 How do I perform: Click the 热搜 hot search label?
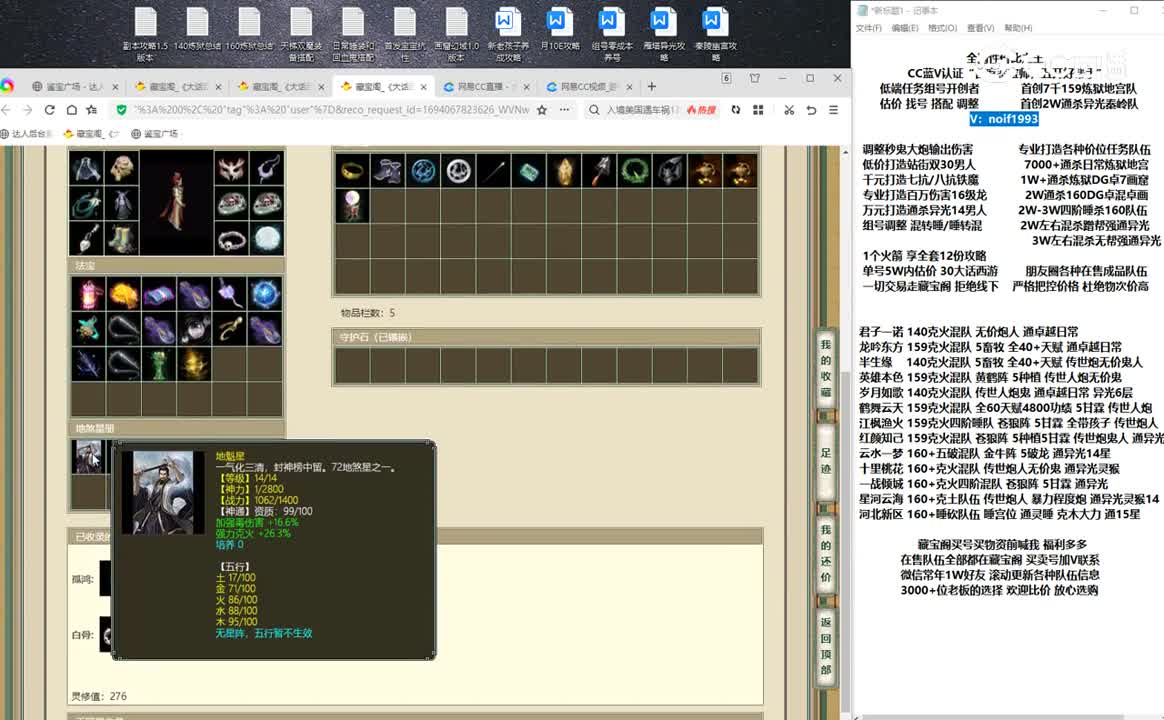point(702,110)
